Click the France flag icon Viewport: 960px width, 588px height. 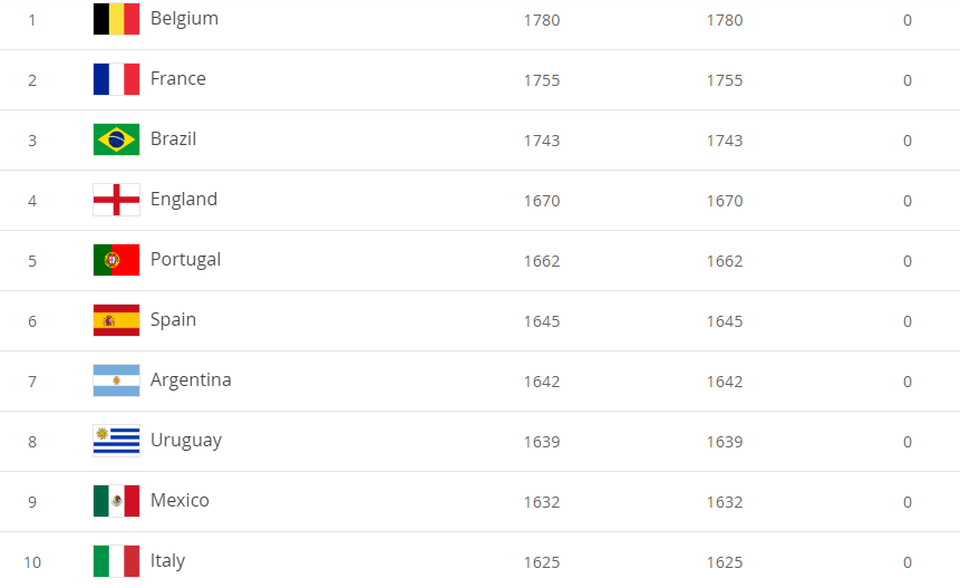tap(116, 79)
